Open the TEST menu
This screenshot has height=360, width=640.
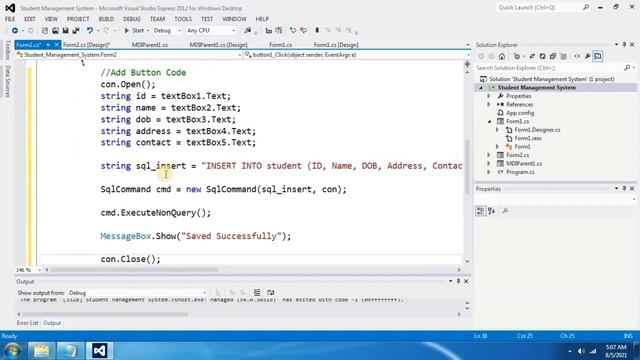point(207,19)
